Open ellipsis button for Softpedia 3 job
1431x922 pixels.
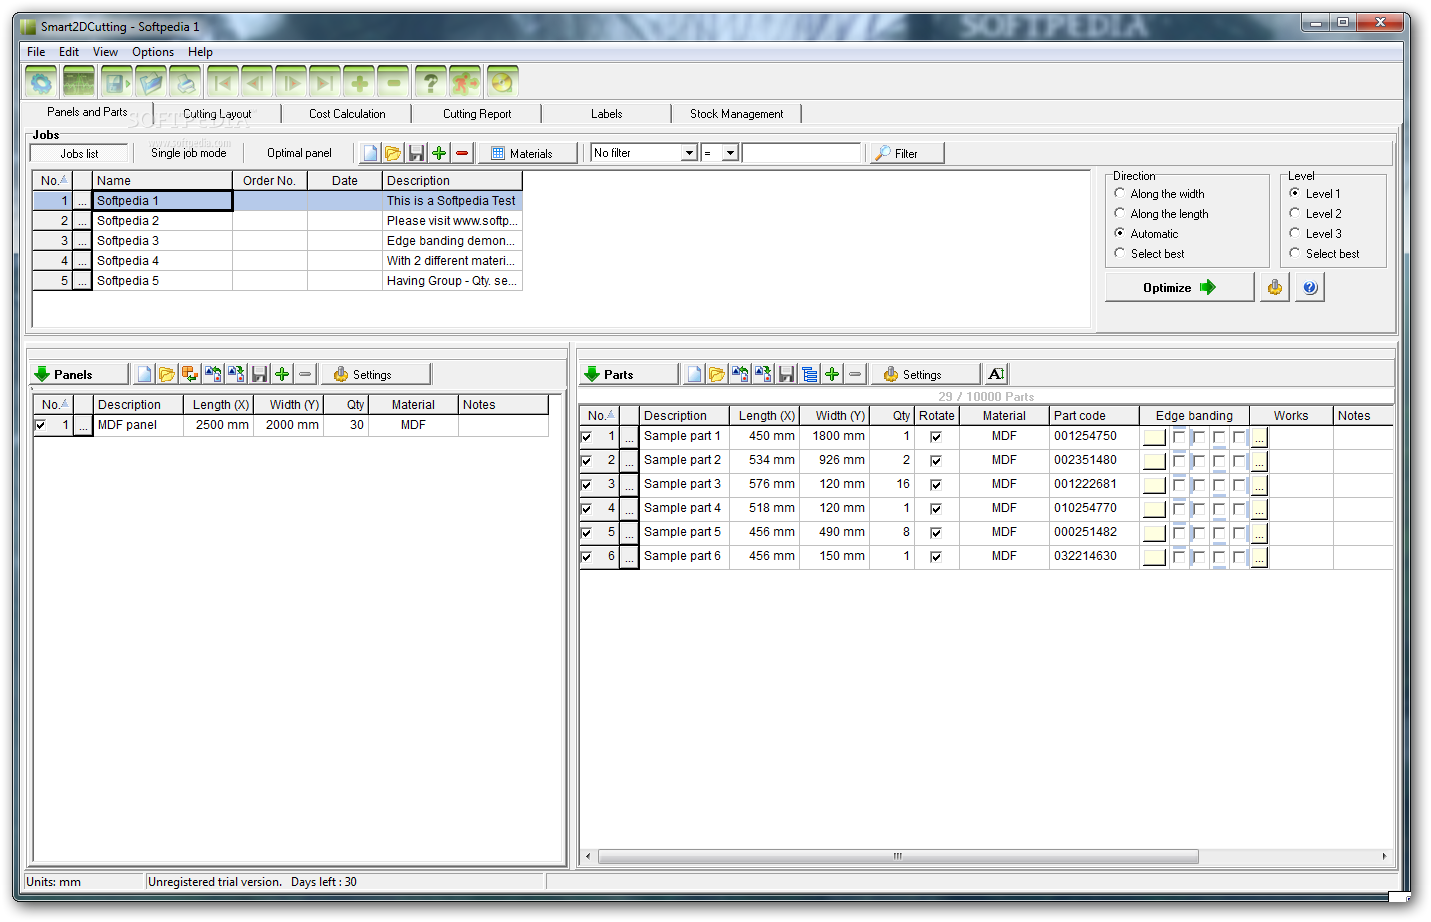[x=82, y=241]
